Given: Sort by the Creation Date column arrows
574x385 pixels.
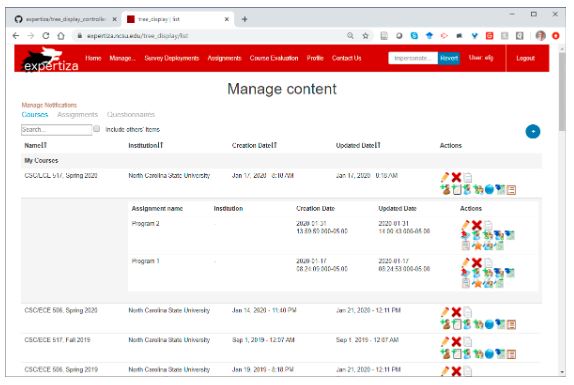Looking at the screenshot, I should tap(274, 145).
